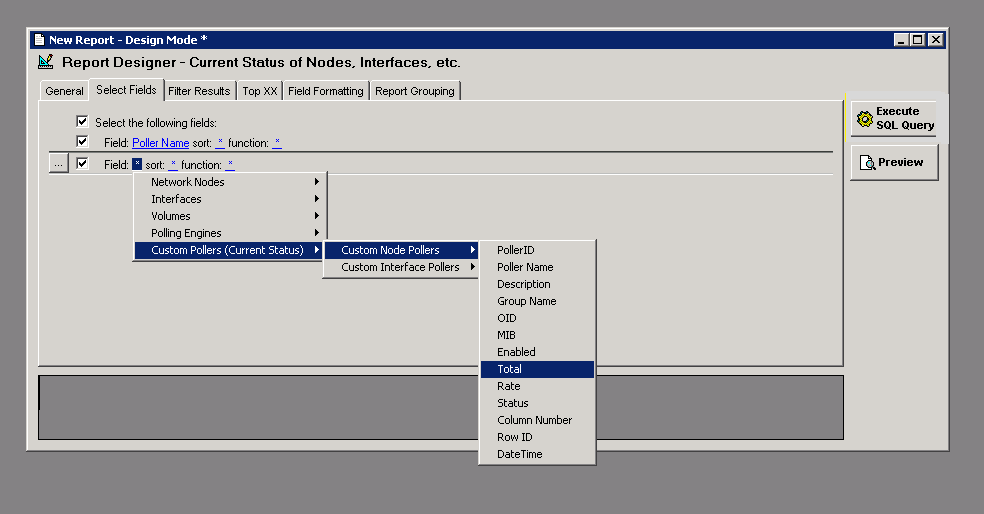Open the ellipsis button beside the second field
Screen dimensions: 984x514
[x=58, y=164]
